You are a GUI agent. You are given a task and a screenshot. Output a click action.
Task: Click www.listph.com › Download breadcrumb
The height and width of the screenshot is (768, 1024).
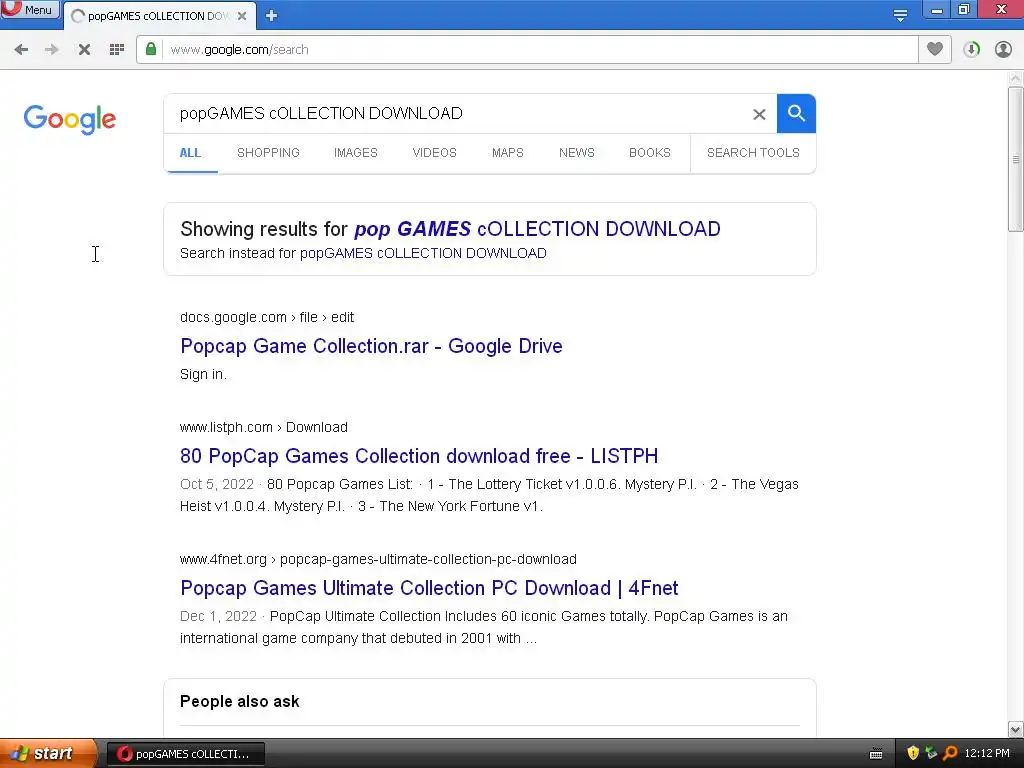(x=264, y=427)
